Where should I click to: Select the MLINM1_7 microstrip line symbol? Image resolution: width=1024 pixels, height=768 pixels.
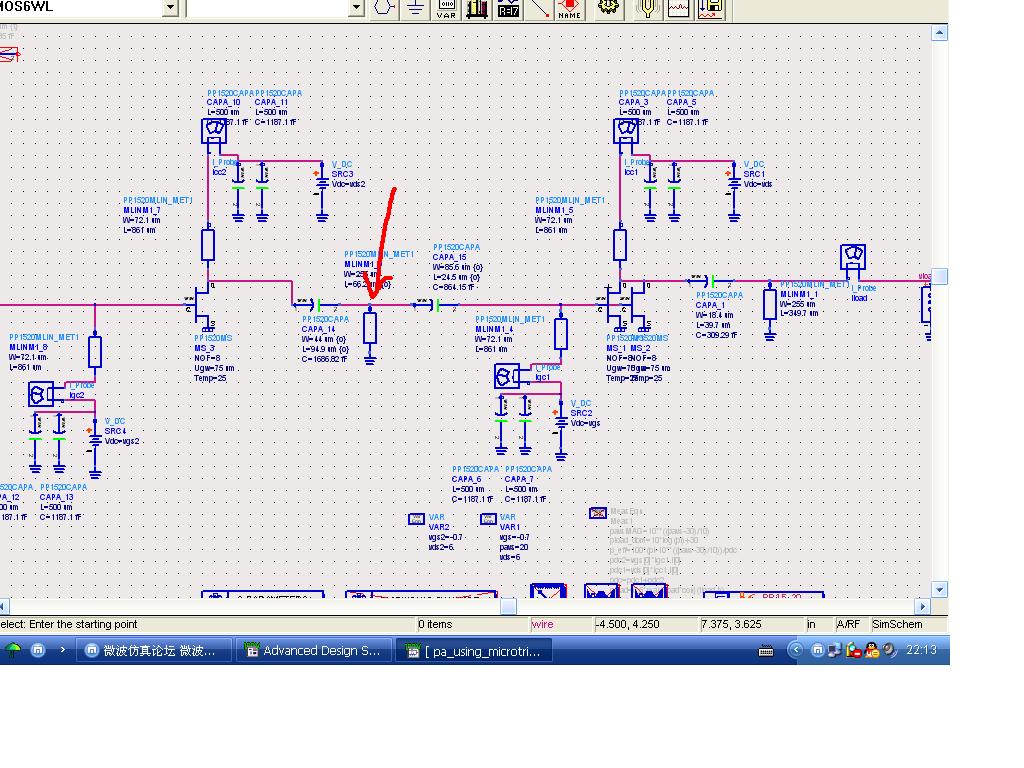pos(208,245)
